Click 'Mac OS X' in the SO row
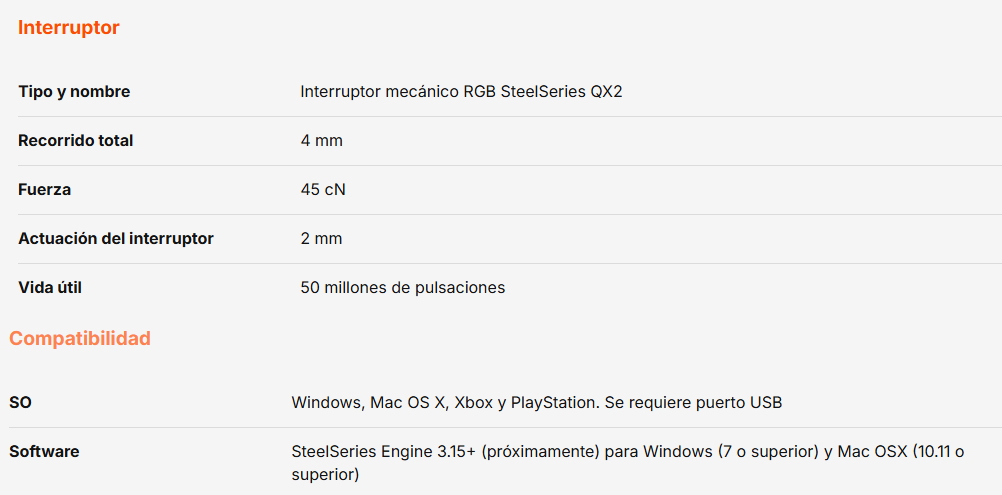Image resolution: width=1002 pixels, height=495 pixels. point(408,403)
